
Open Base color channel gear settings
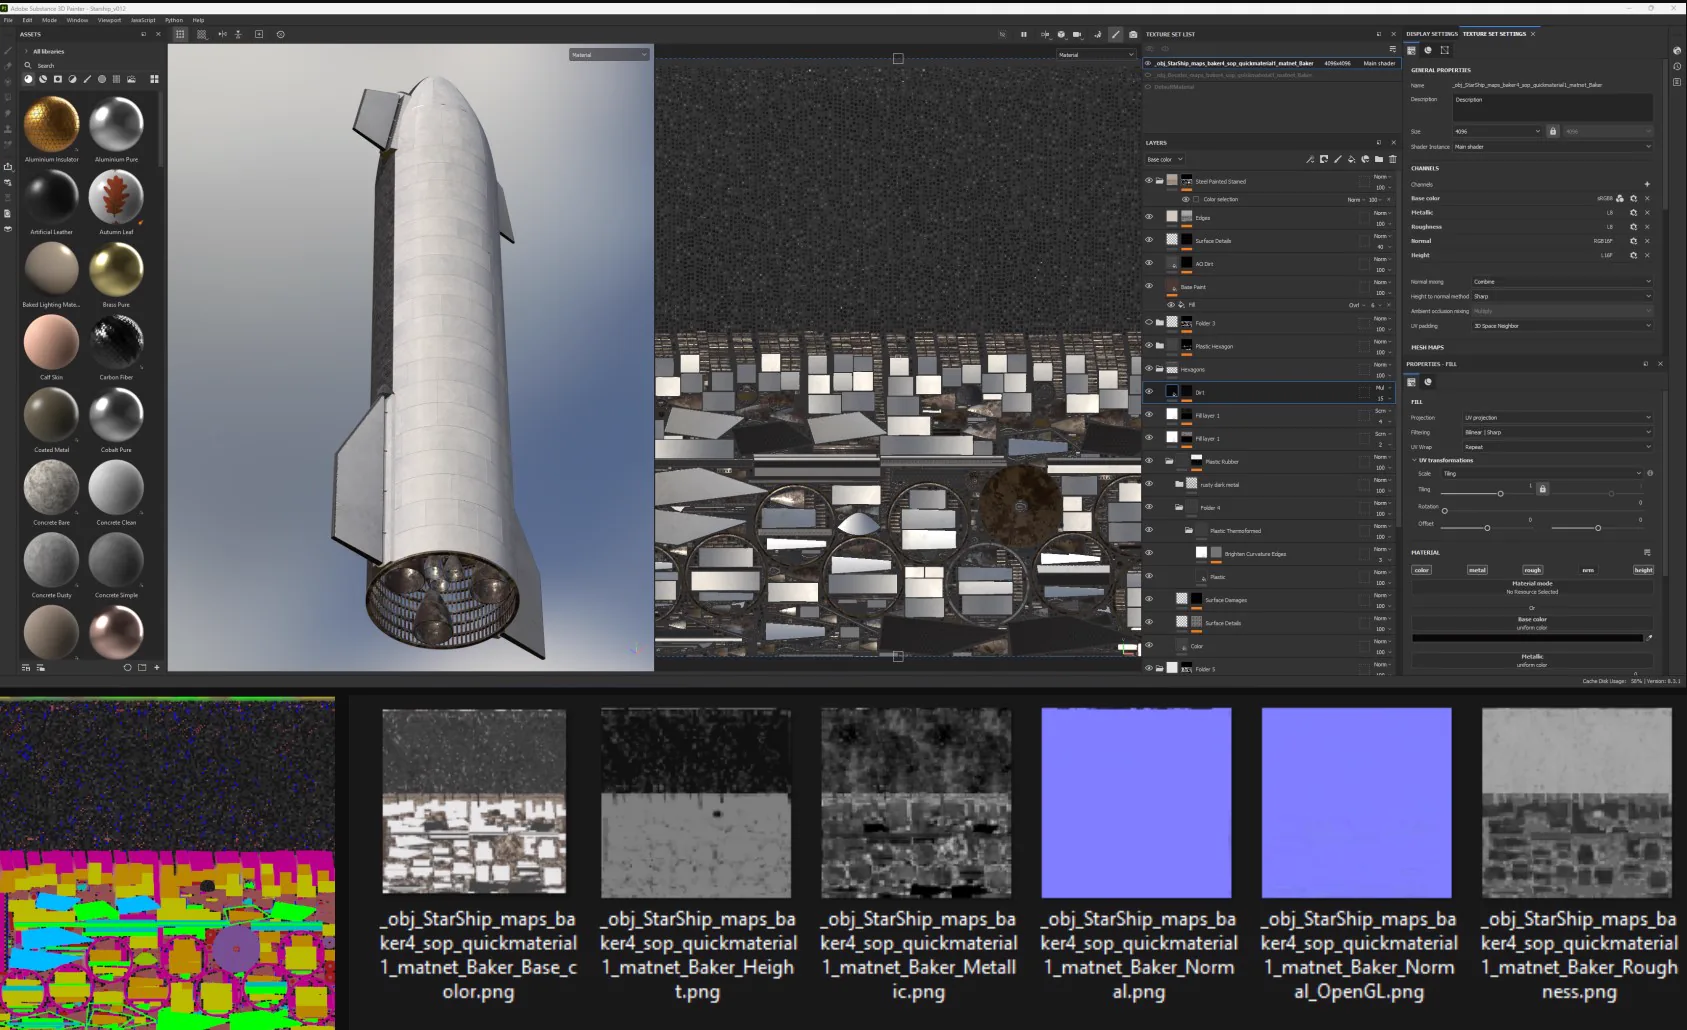(1634, 198)
